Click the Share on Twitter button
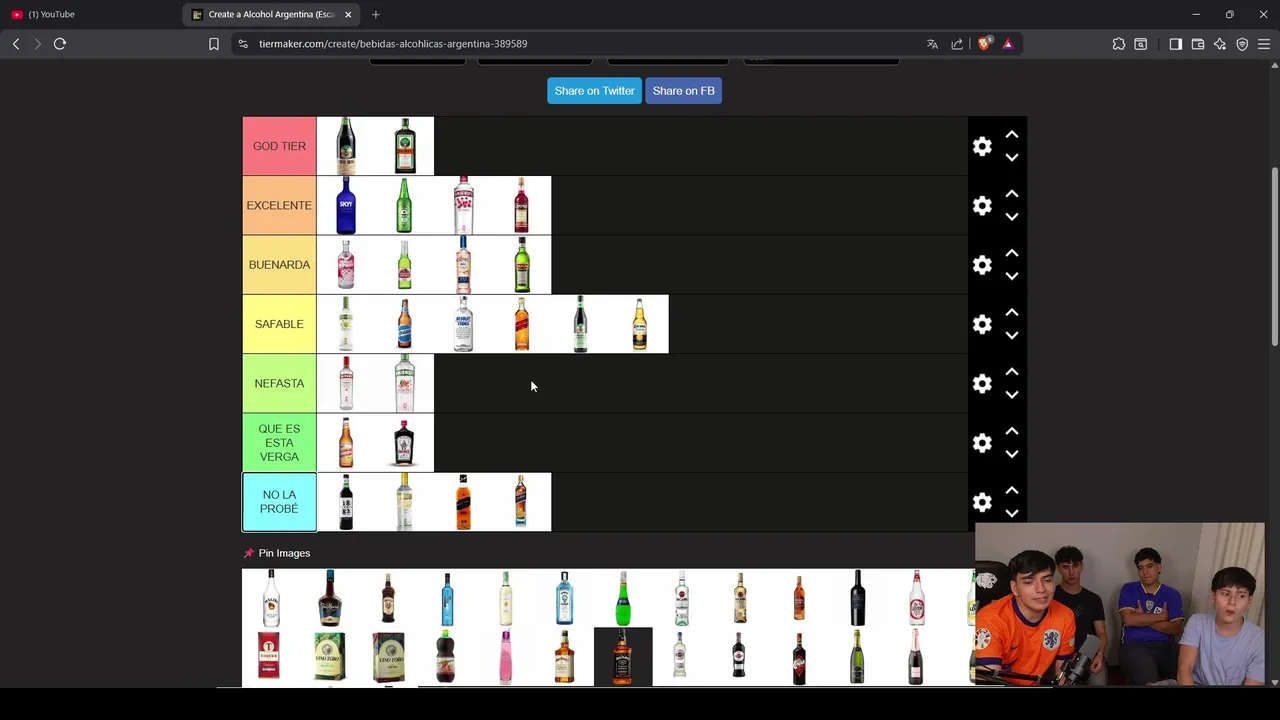 pos(594,91)
